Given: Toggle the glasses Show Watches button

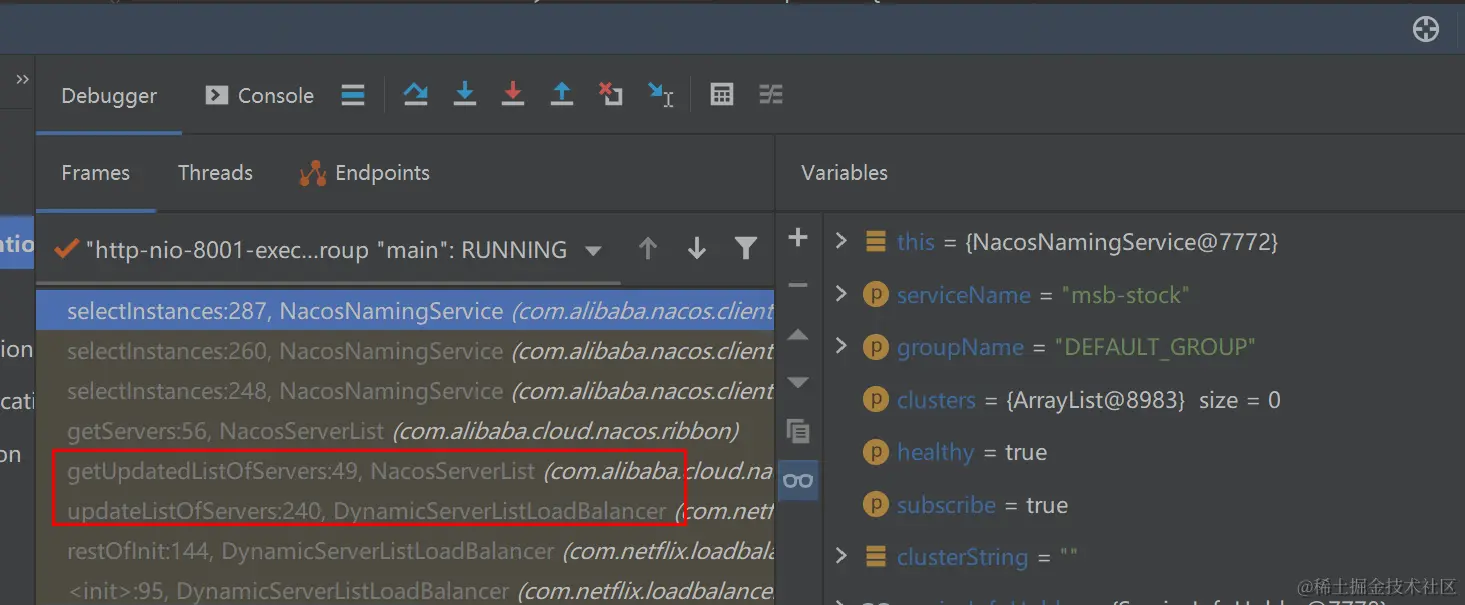Looking at the screenshot, I should 798,481.
